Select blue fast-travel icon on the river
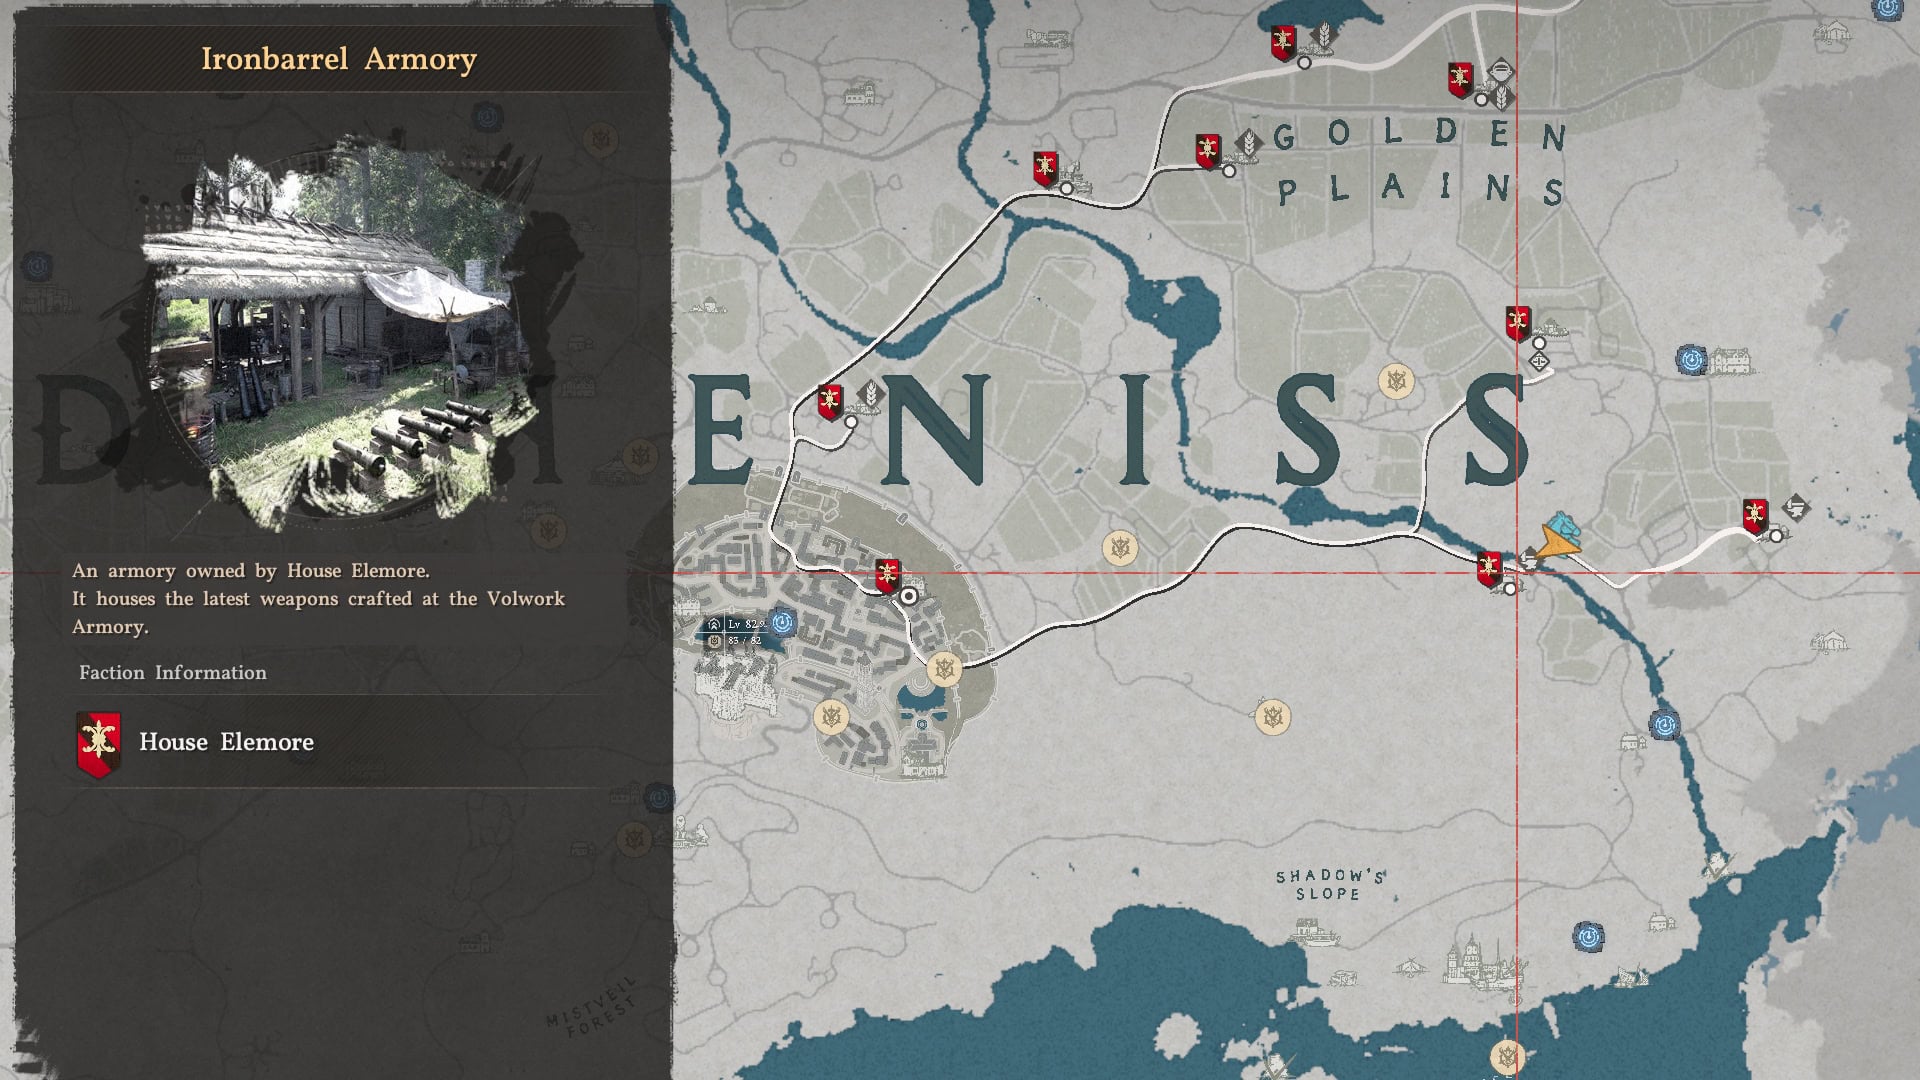The height and width of the screenshot is (1080, 1920). point(1664,724)
